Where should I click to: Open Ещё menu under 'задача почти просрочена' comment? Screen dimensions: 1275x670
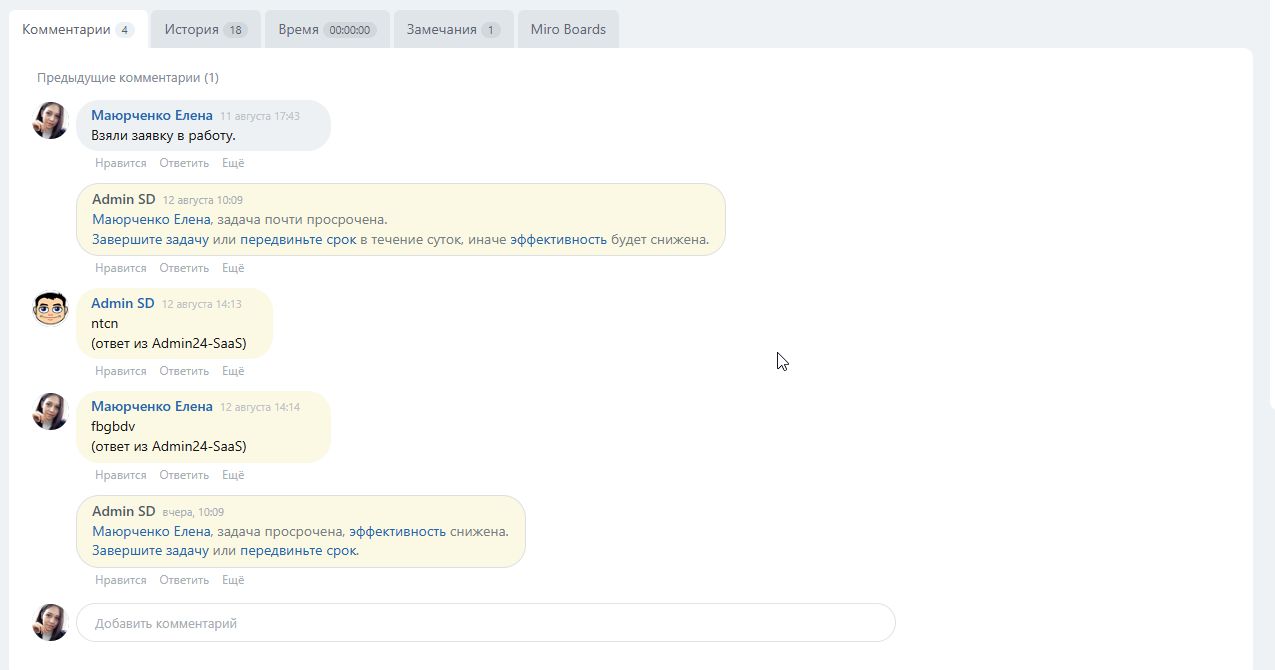(233, 268)
